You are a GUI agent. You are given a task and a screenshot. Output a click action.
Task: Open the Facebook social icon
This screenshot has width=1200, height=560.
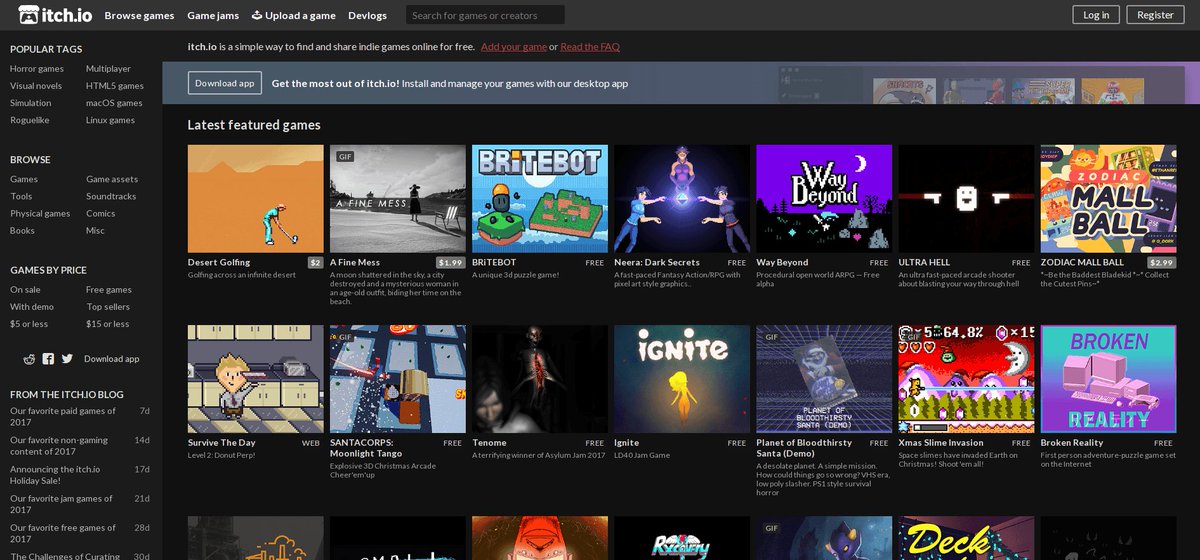point(48,358)
